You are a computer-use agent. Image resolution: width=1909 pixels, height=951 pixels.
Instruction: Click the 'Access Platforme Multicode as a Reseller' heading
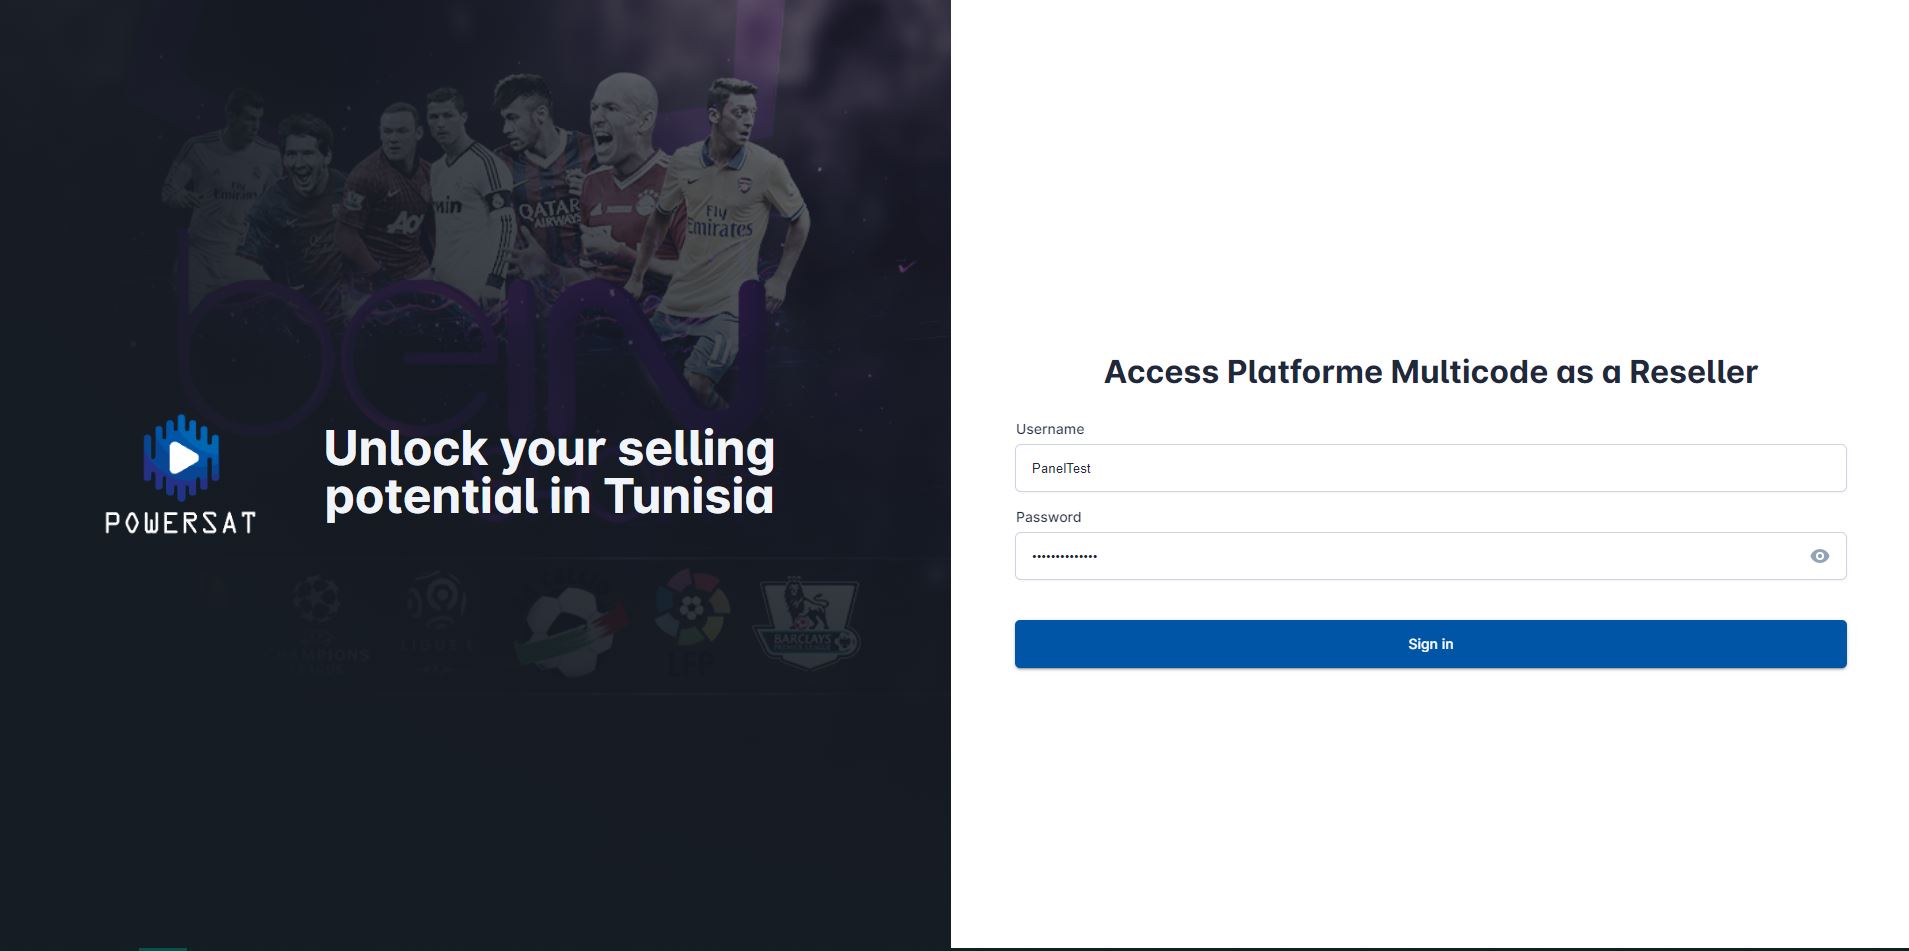[x=1430, y=372]
